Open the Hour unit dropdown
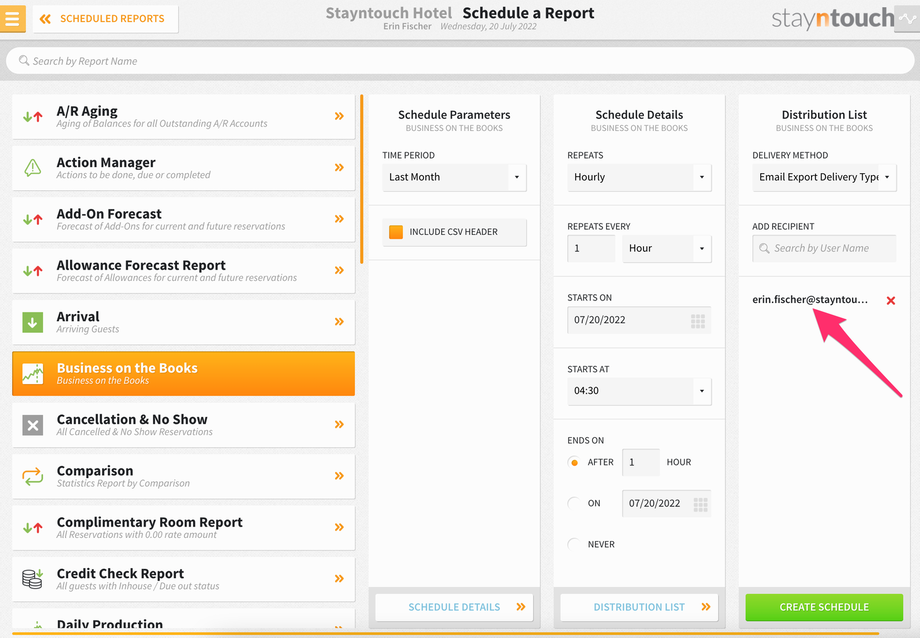Viewport: 920px width, 638px height. coord(667,248)
